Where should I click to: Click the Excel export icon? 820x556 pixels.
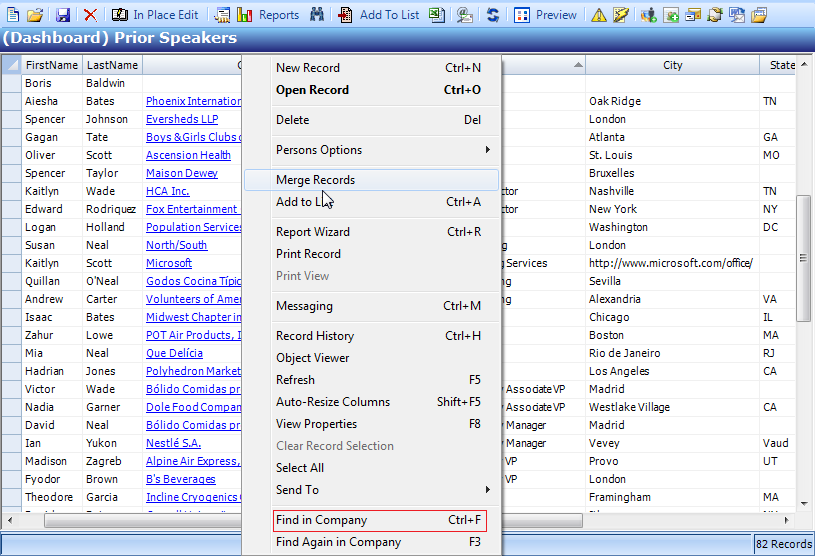[x=437, y=15]
